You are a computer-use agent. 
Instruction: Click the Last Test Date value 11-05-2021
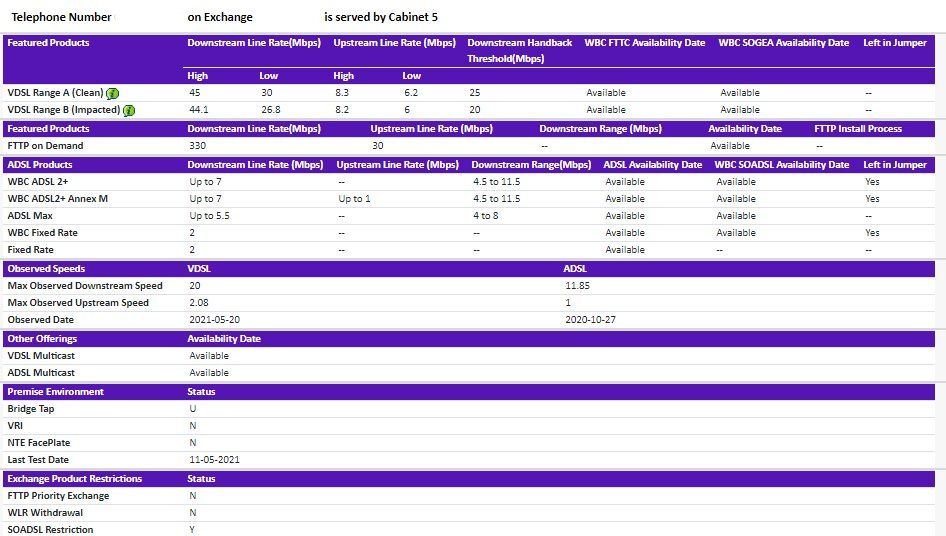coord(214,460)
